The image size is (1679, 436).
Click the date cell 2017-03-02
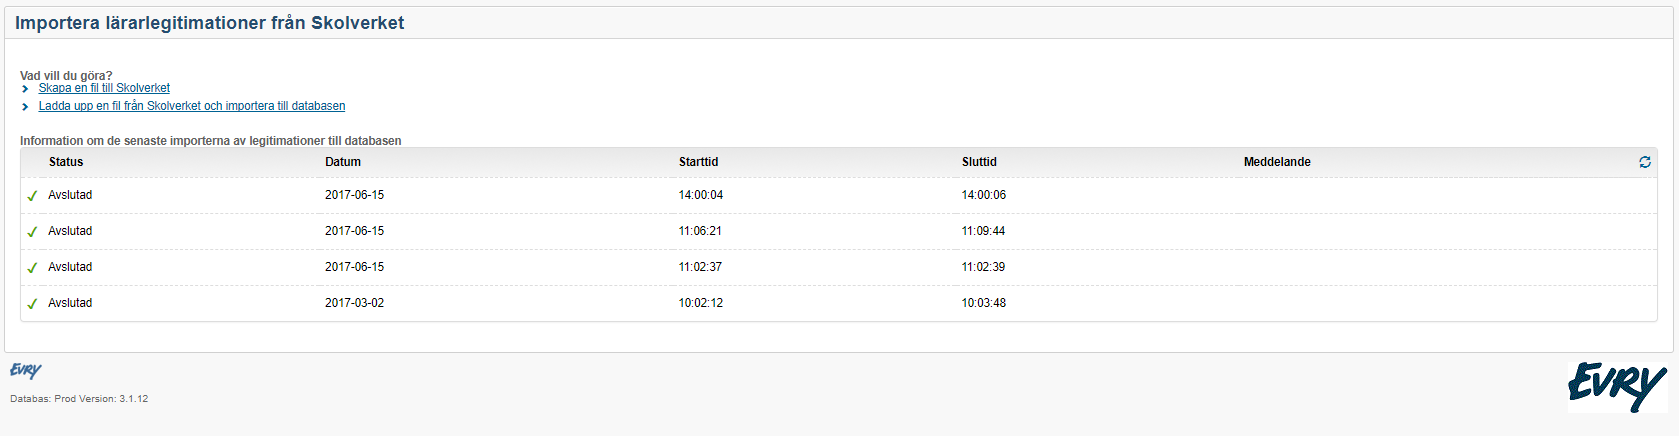point(354,303)
